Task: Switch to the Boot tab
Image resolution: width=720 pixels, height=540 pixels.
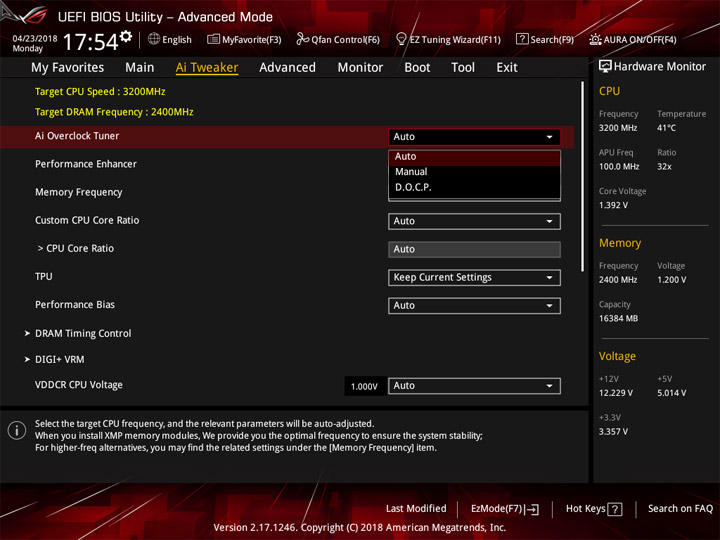Action: click(x=417, y=68)
